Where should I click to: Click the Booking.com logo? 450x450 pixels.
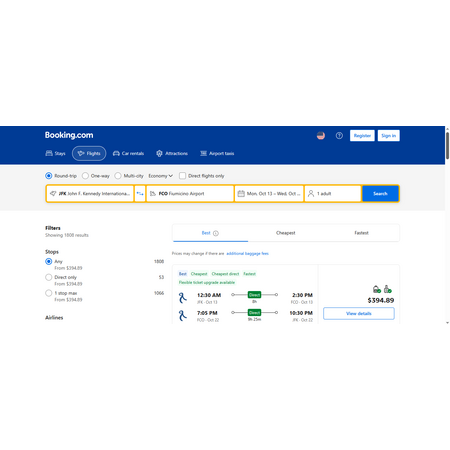pyautogui.click(x=69, y=135)
